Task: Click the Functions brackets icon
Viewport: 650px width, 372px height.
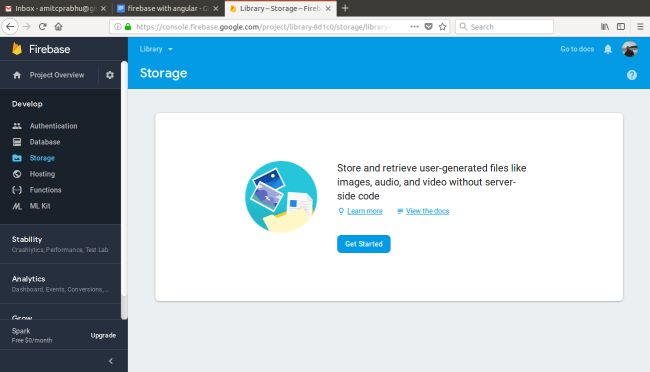Action: [x=17, y=190]
